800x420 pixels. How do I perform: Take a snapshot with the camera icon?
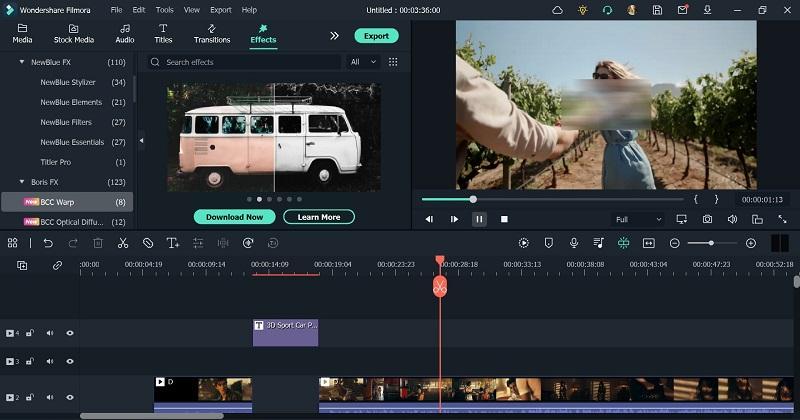click(x=707, y=219)
